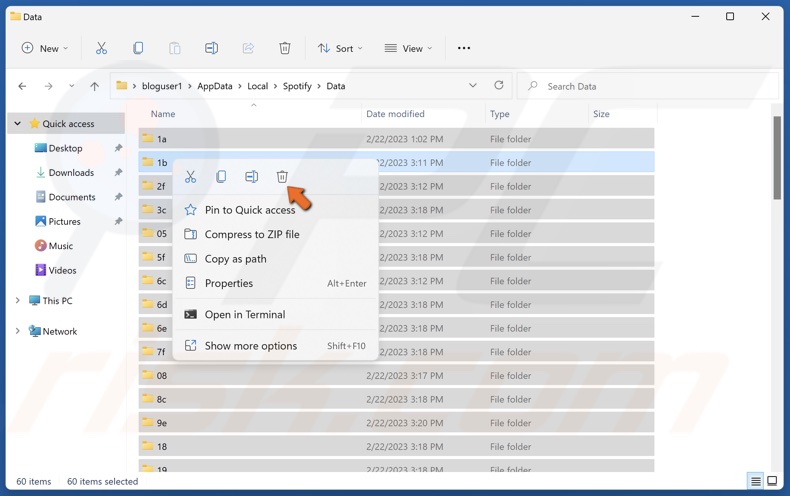790x496 pixels.
Task: Click the Search Data input field
Action: [x=647, y=86]
